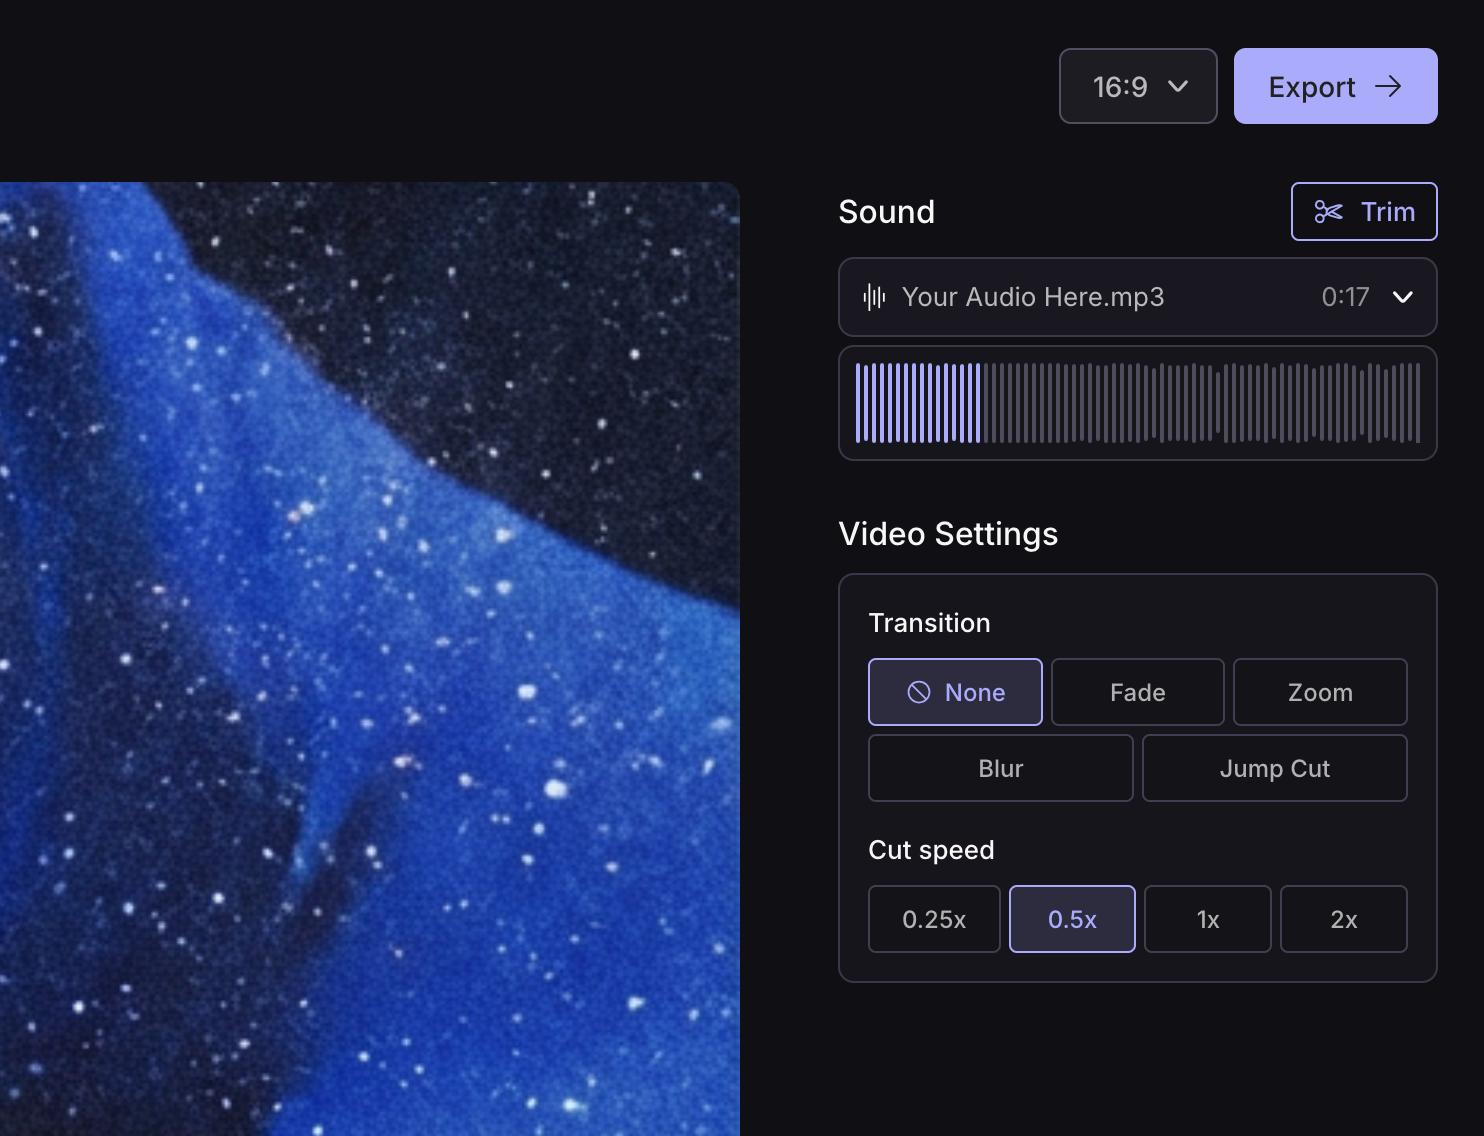Choose the Jump Cut transition
The image size is (1484, 1136).
[x=1275, y=768]
